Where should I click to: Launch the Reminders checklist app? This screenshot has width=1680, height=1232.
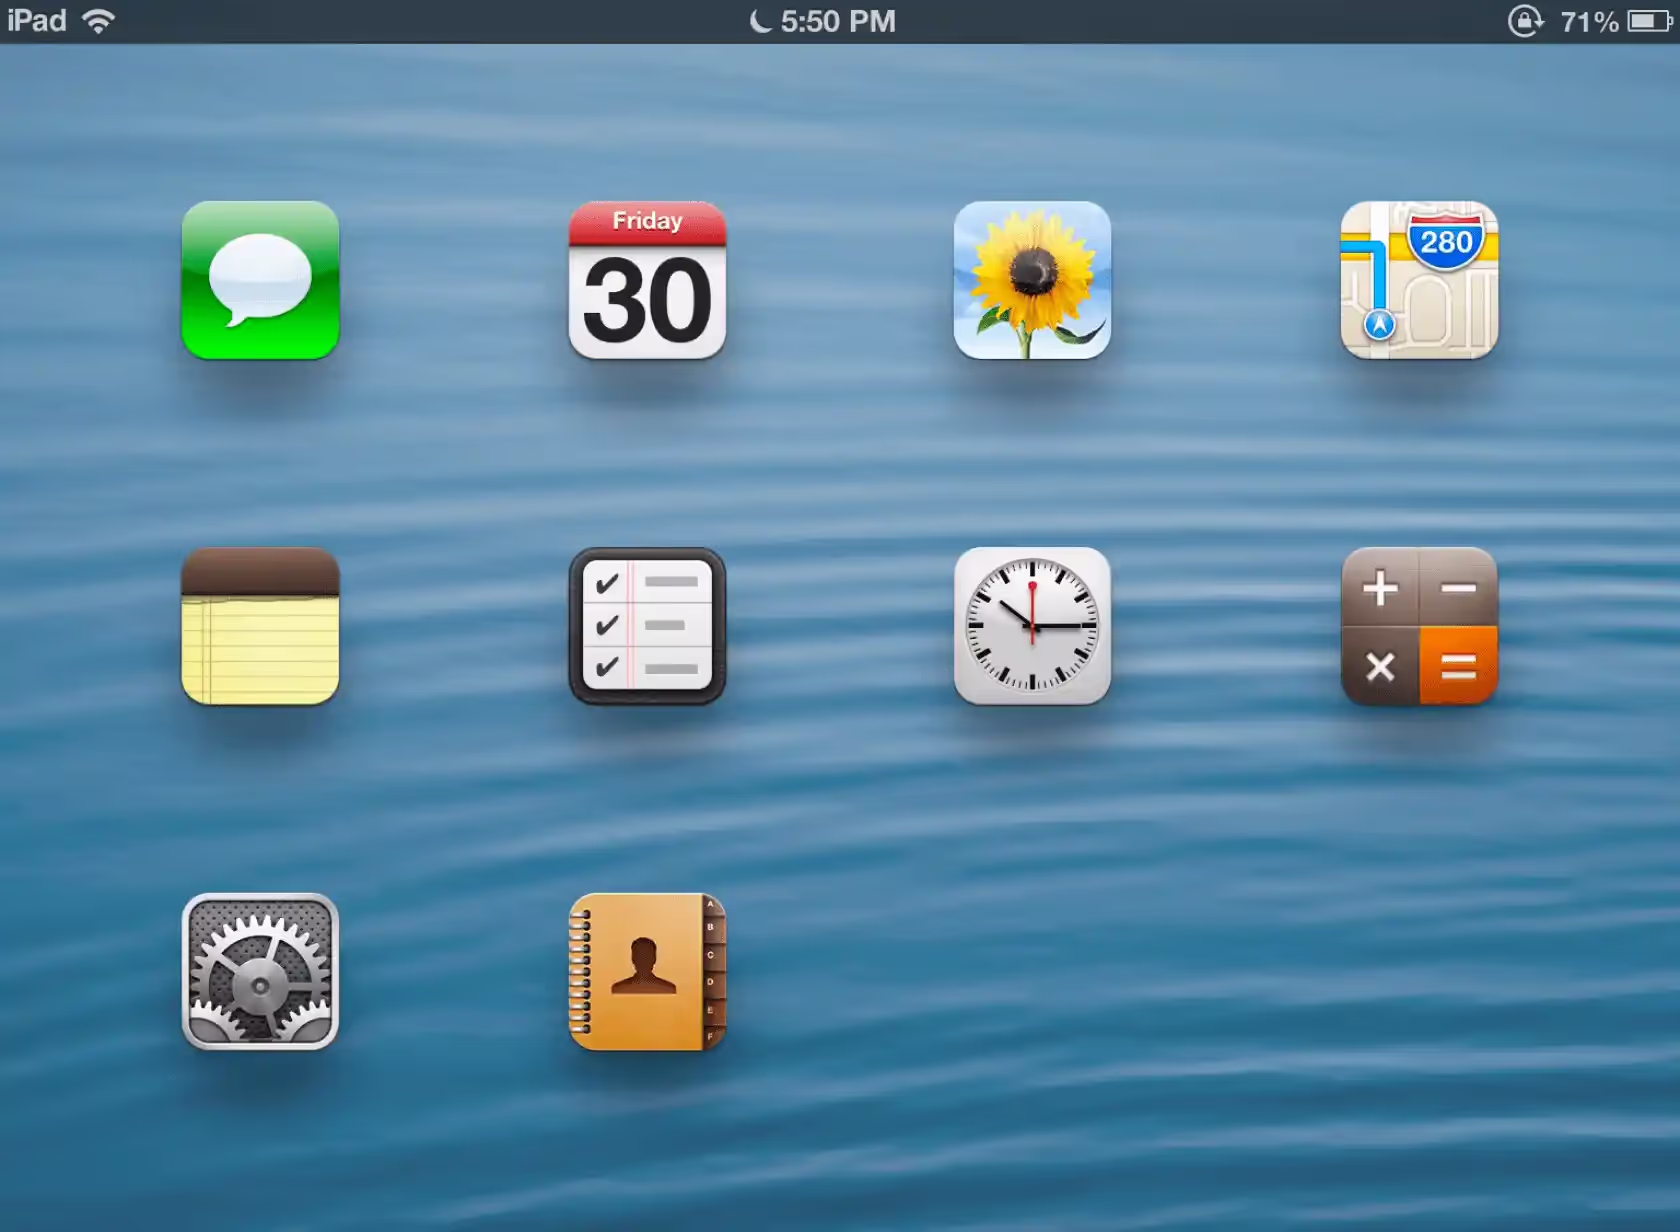(x=646, y=628)
